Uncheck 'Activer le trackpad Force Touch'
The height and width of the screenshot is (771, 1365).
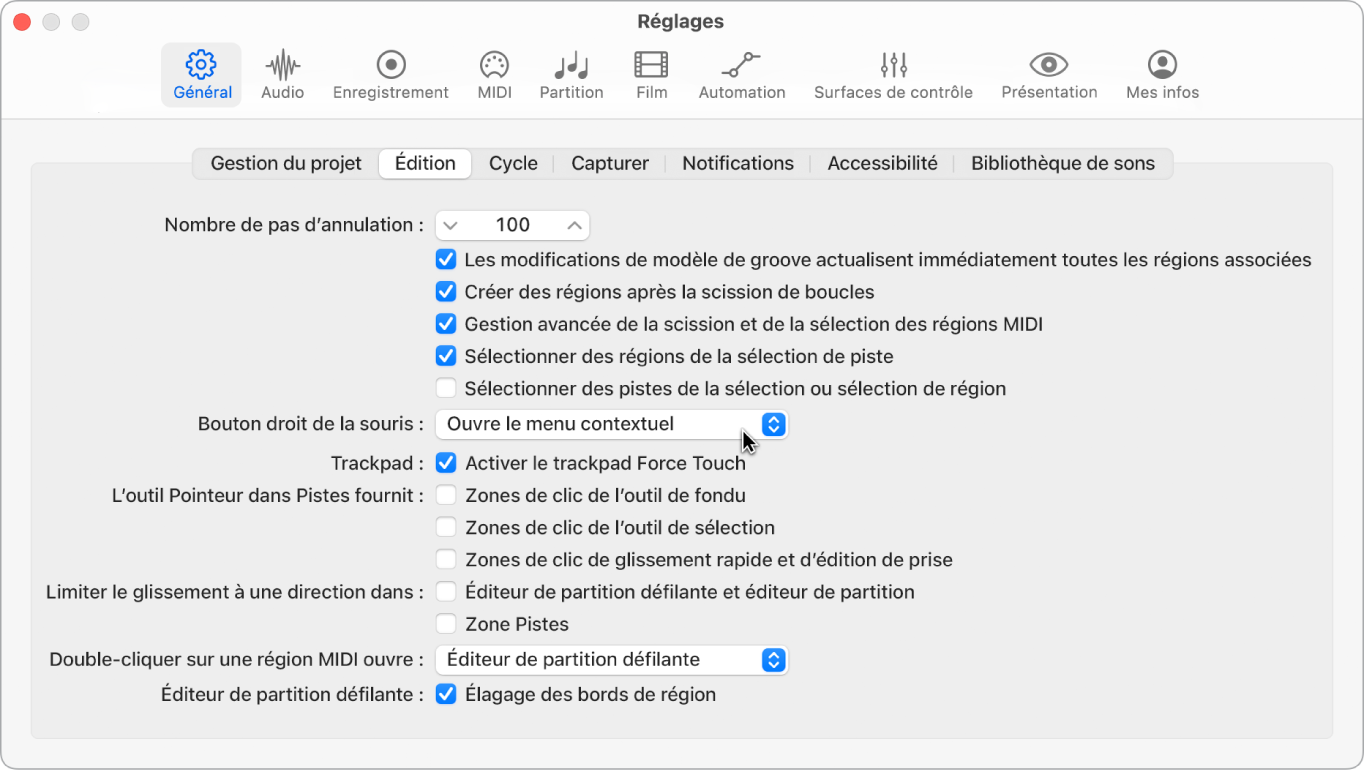(445, 463)
